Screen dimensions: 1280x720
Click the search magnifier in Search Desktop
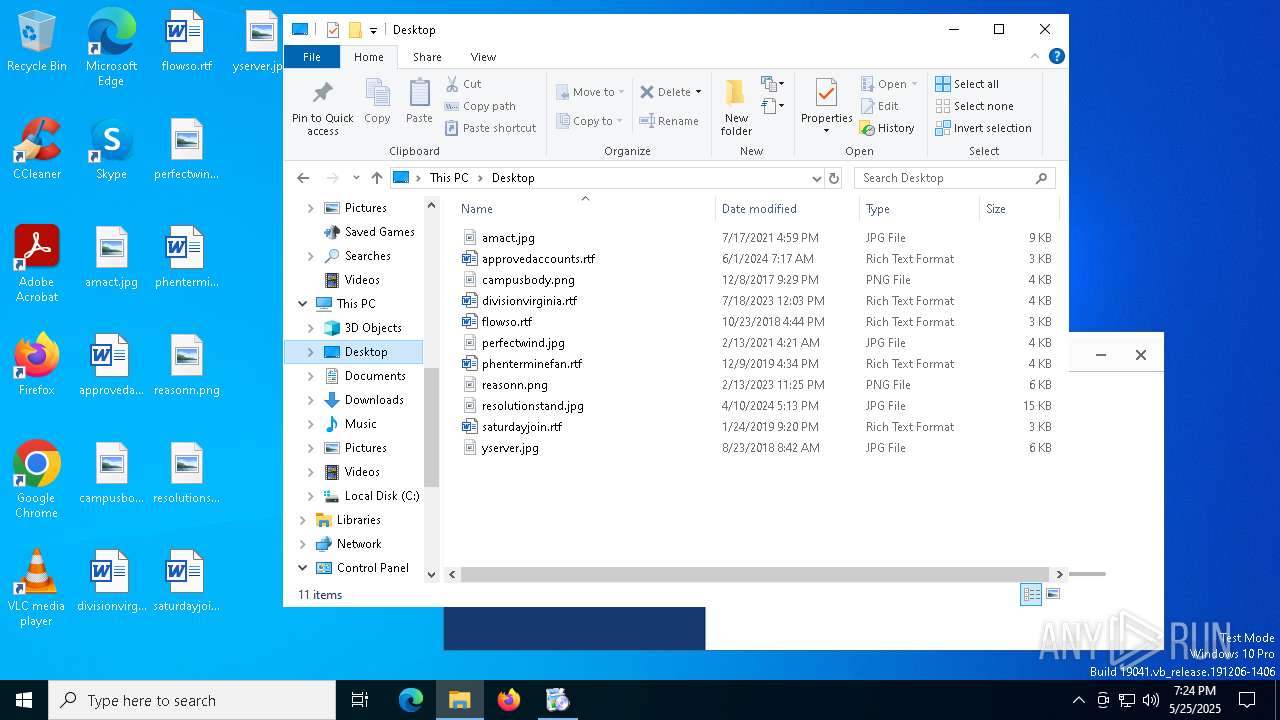point(1041,178)
